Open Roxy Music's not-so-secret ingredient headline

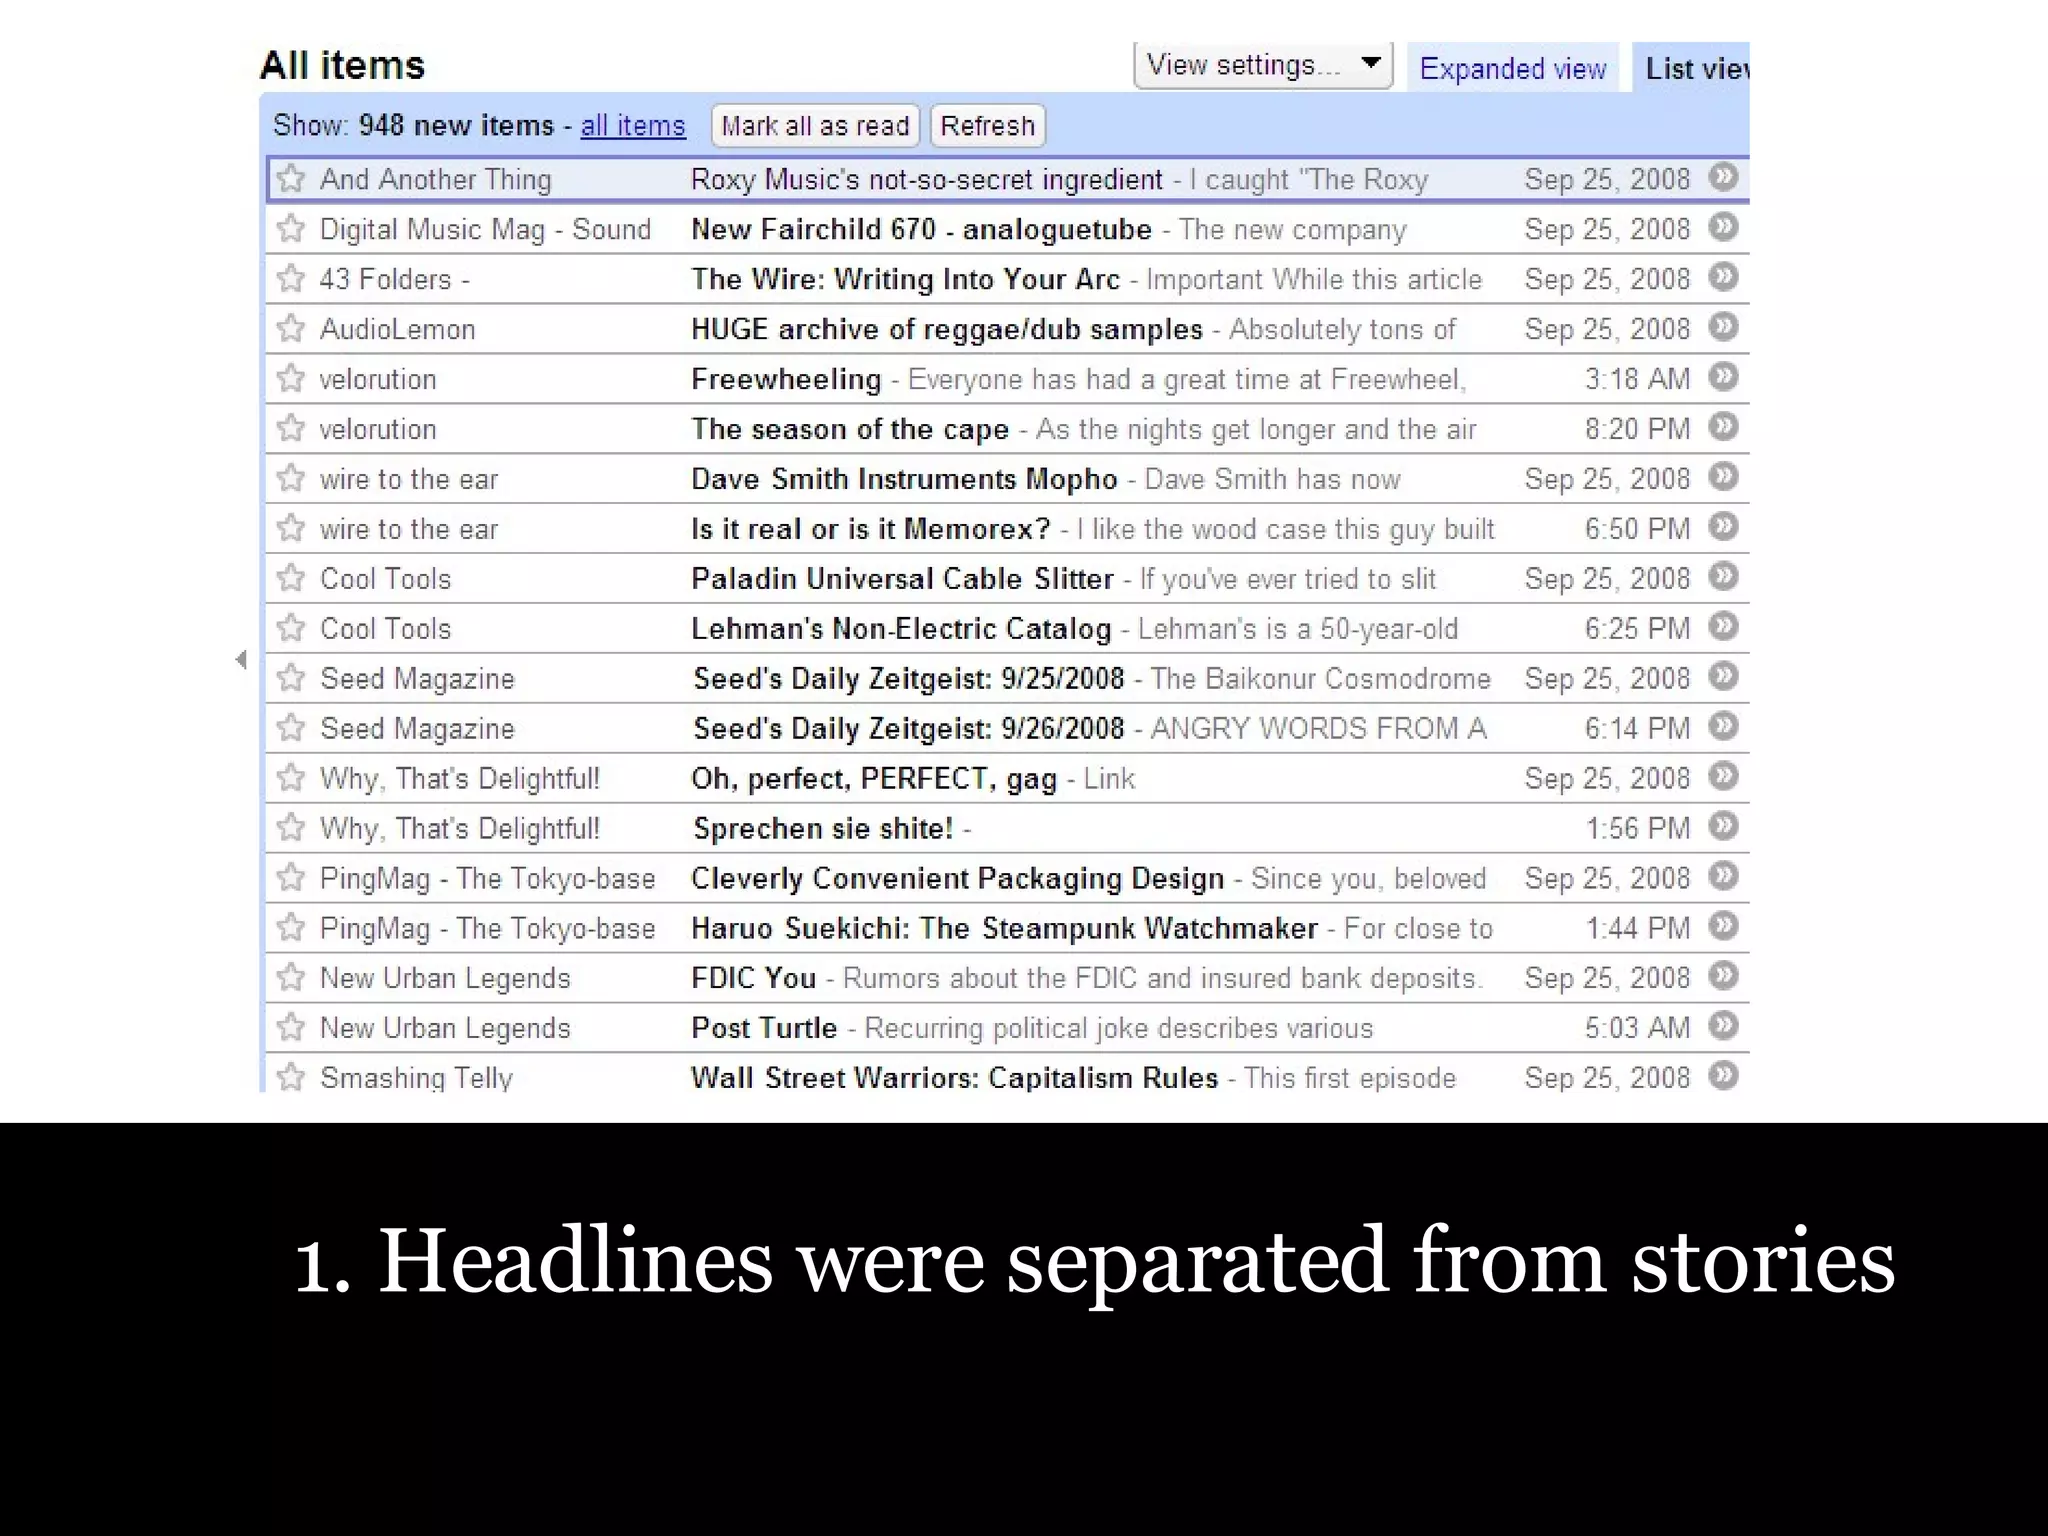tap(927, 179)
